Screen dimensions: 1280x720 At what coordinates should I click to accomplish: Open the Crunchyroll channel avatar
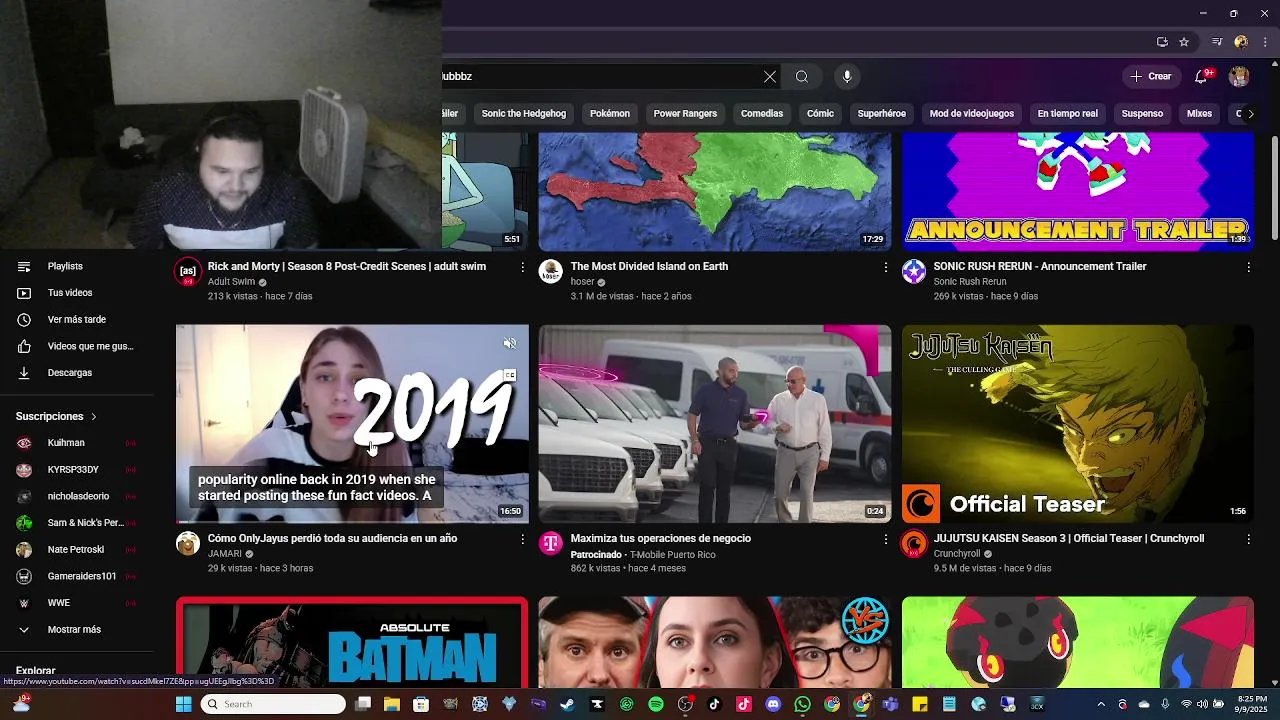pyautogui.click(x=914, y=543)
